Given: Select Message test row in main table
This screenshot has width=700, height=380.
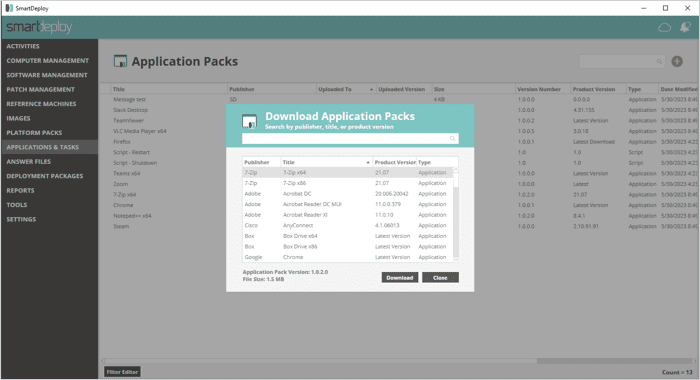Looking at the screenshot, I should [x=398, y=100].
